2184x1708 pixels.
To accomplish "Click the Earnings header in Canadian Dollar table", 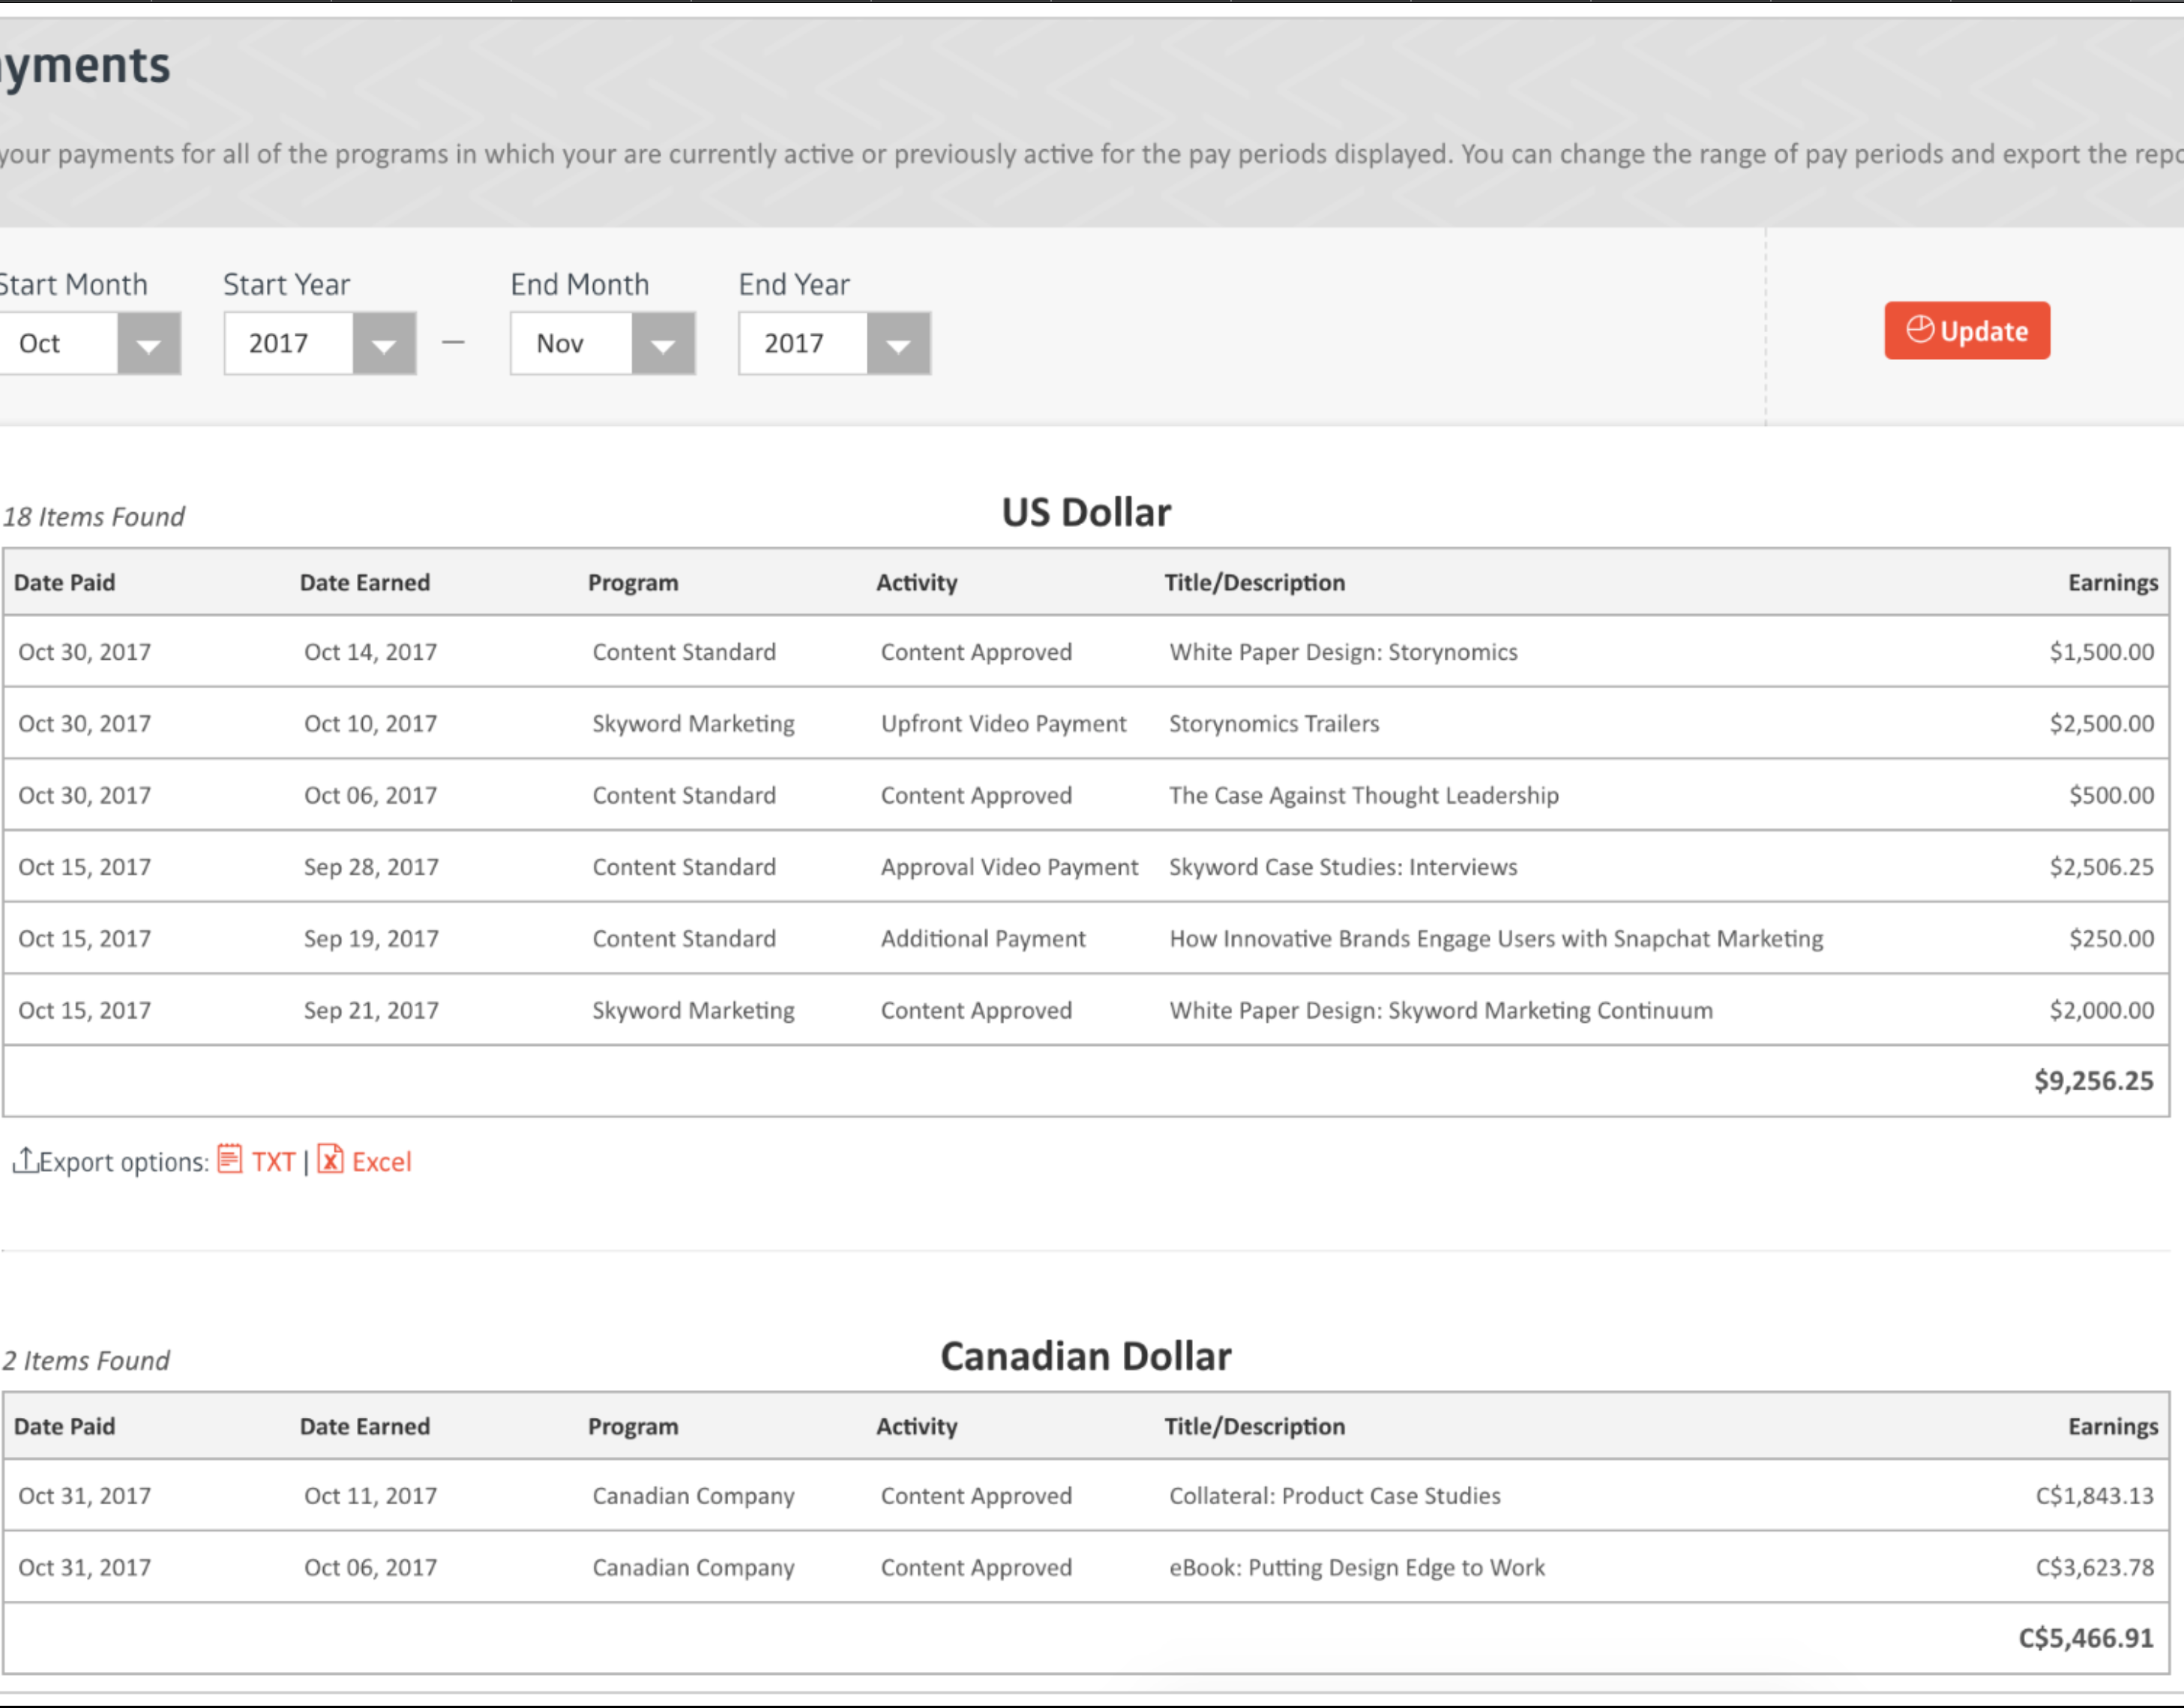I will coord(2112,1427).
